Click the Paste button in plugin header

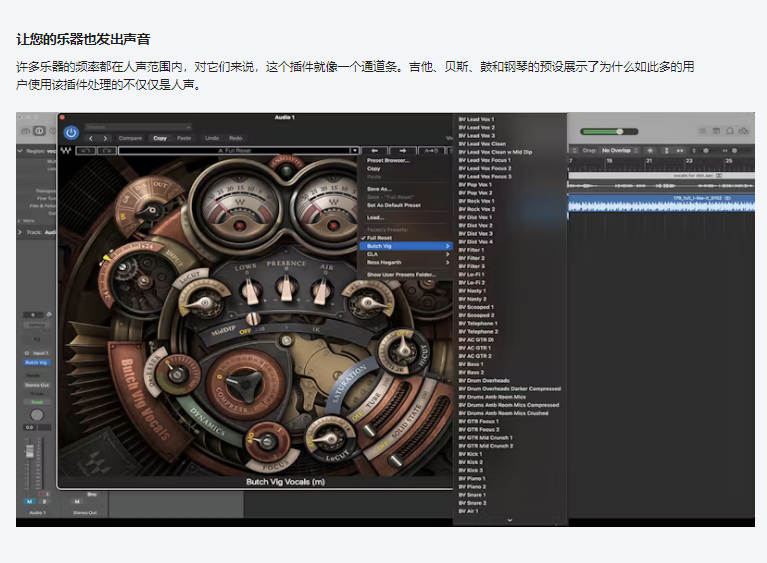184,138
